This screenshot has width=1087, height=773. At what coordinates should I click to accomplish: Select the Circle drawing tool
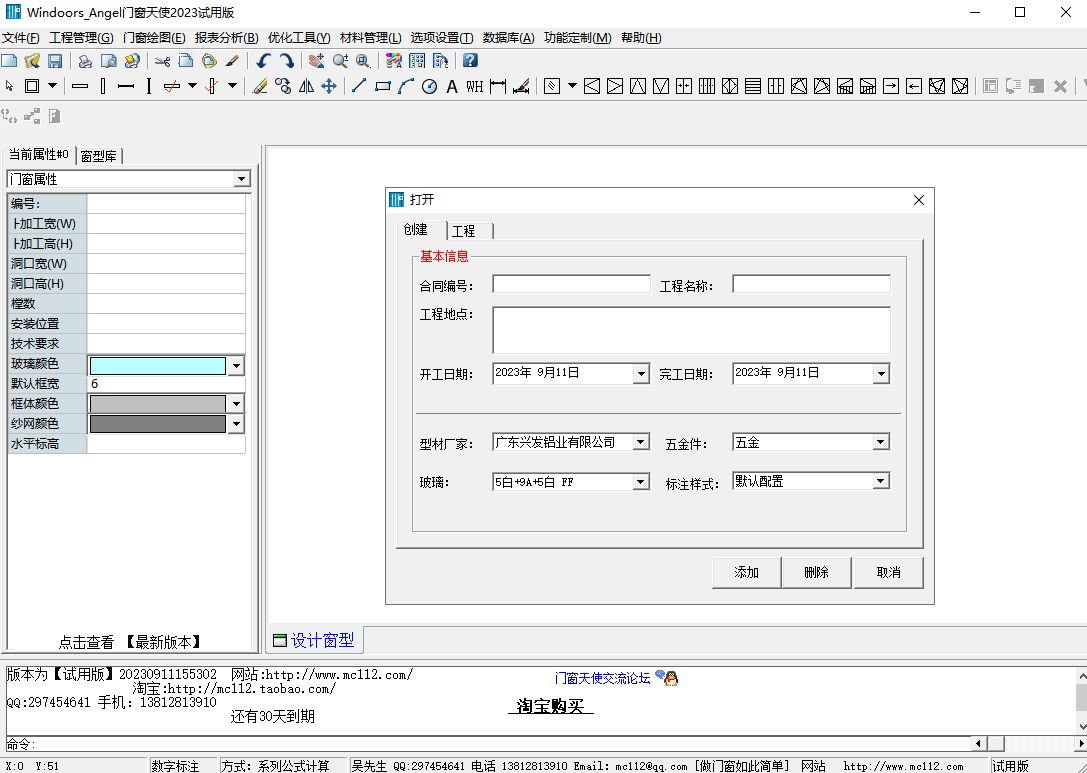coord(430,86)
